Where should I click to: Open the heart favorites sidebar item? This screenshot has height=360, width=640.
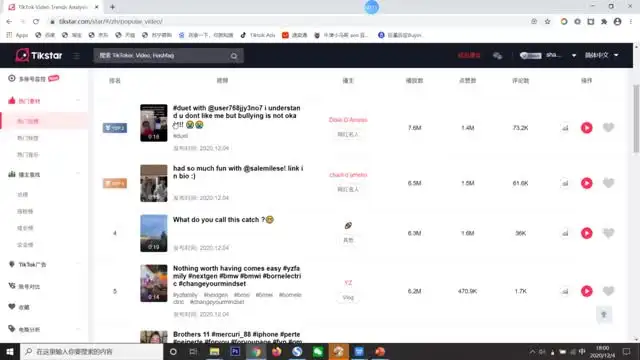coord(19,307)
